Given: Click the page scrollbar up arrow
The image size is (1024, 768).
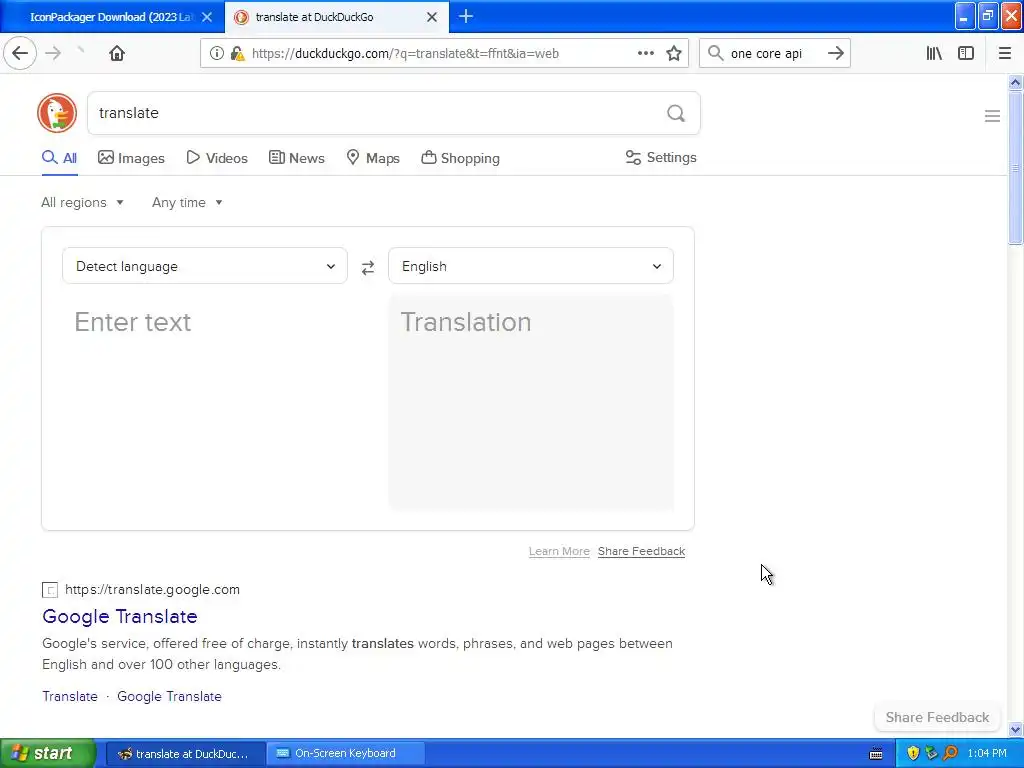Looking at the screenshot, I should (1015, 82).
